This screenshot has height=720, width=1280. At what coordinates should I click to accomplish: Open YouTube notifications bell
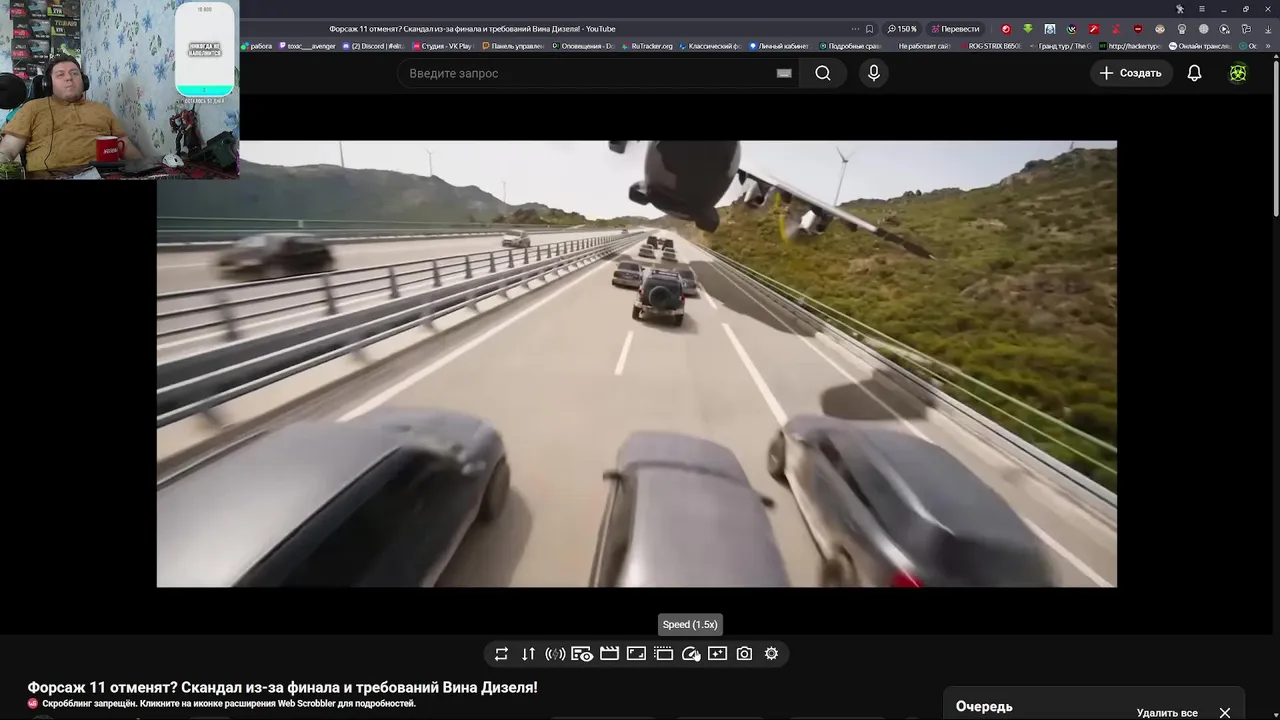pyautogui.click(x=1194, y=73)
